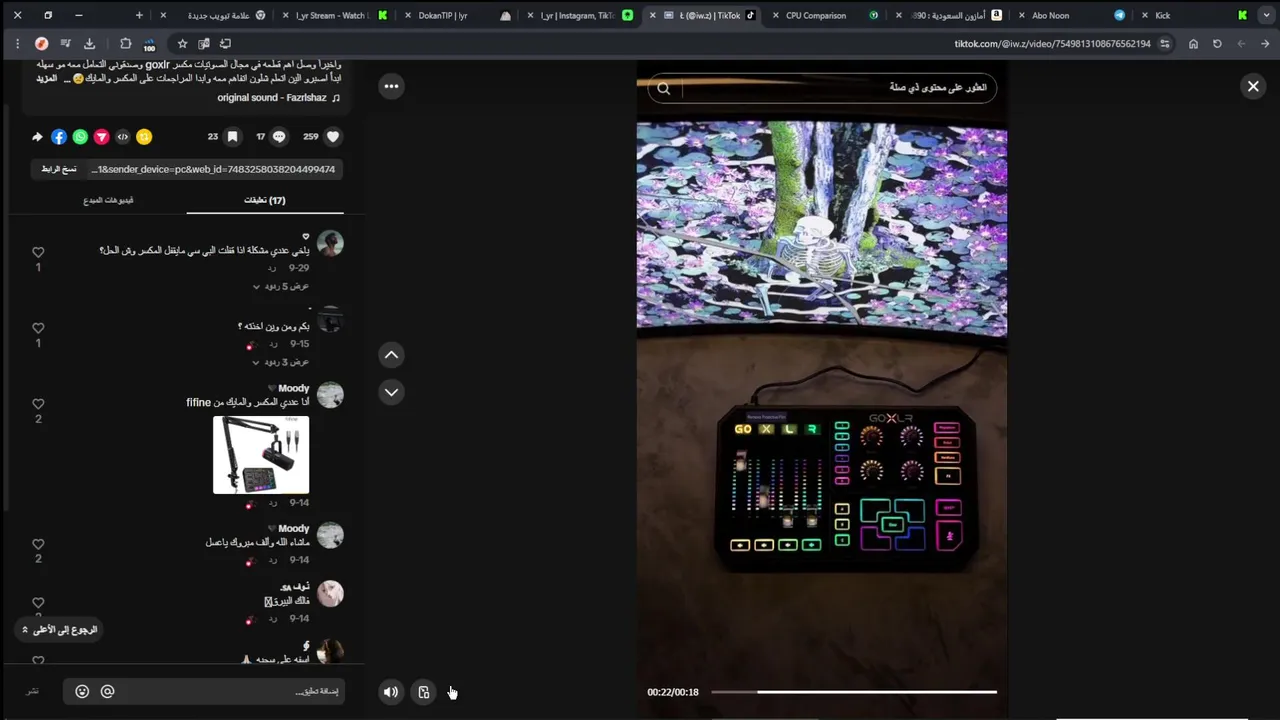Image resolution: width=1280 pixels, height=720 pixels.
Task: Go to previous video with up chevron
Action: [x=391, y=355]
